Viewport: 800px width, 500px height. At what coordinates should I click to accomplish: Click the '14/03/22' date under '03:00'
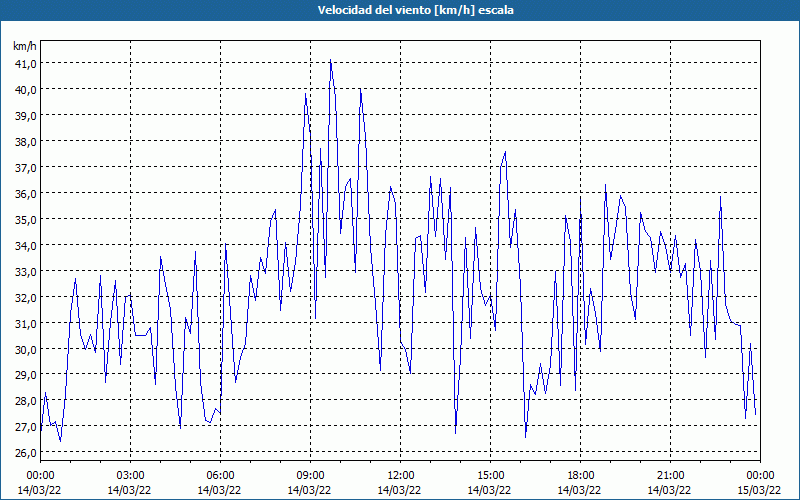point(130,490)
